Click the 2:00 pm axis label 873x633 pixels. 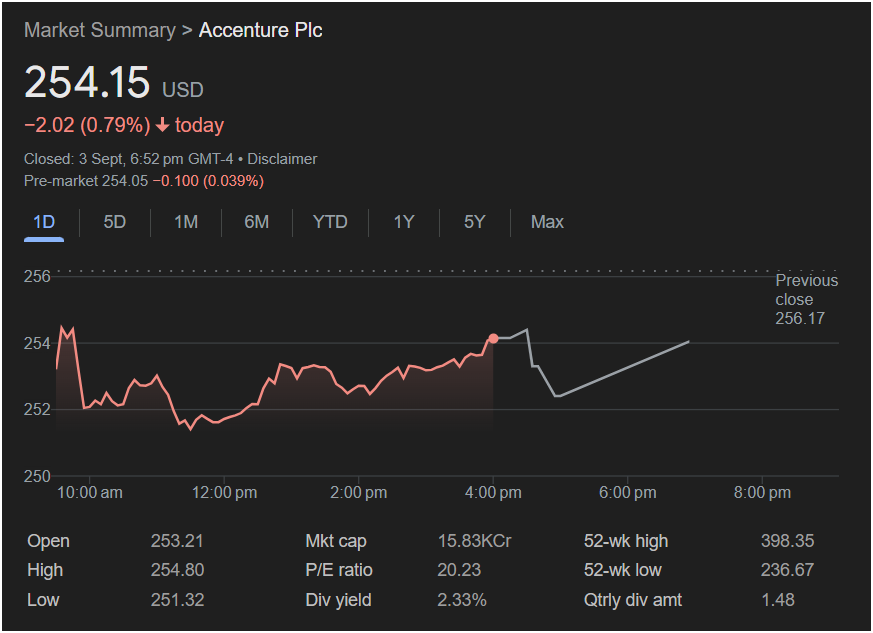359,492
